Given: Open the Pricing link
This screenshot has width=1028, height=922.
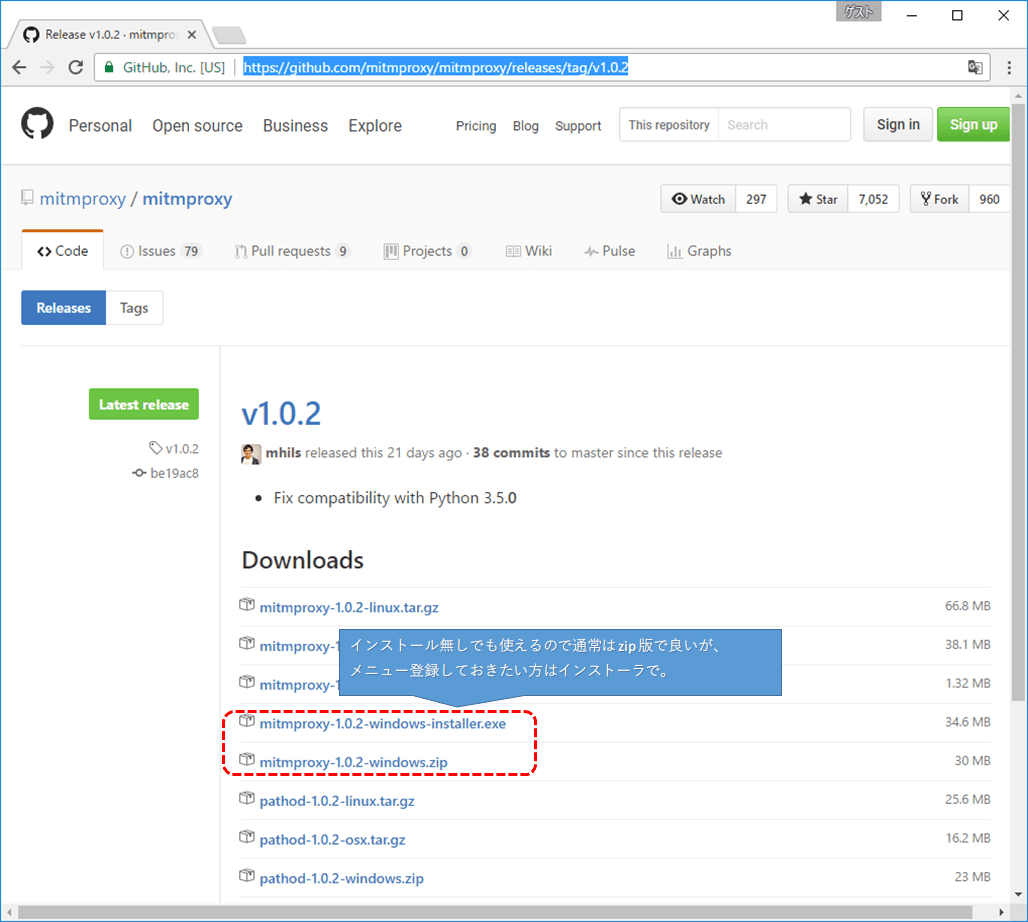Looking at the screenshot, I should click(476, 126).
